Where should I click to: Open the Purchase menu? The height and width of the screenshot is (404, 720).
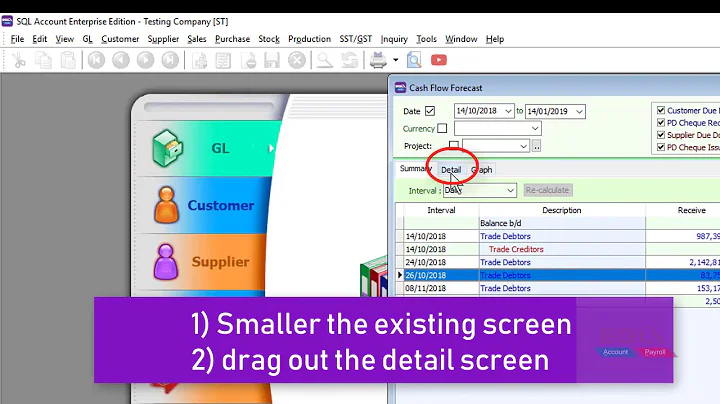(232, 39)
